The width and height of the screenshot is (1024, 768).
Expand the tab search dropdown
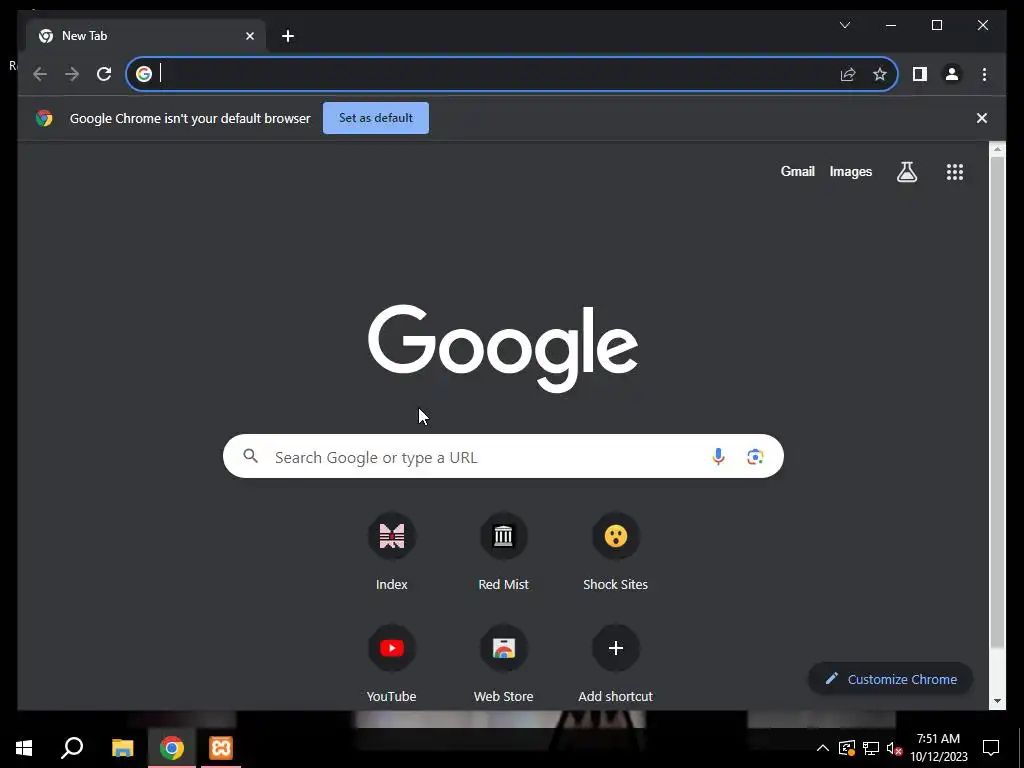click(x=845, y=25)
